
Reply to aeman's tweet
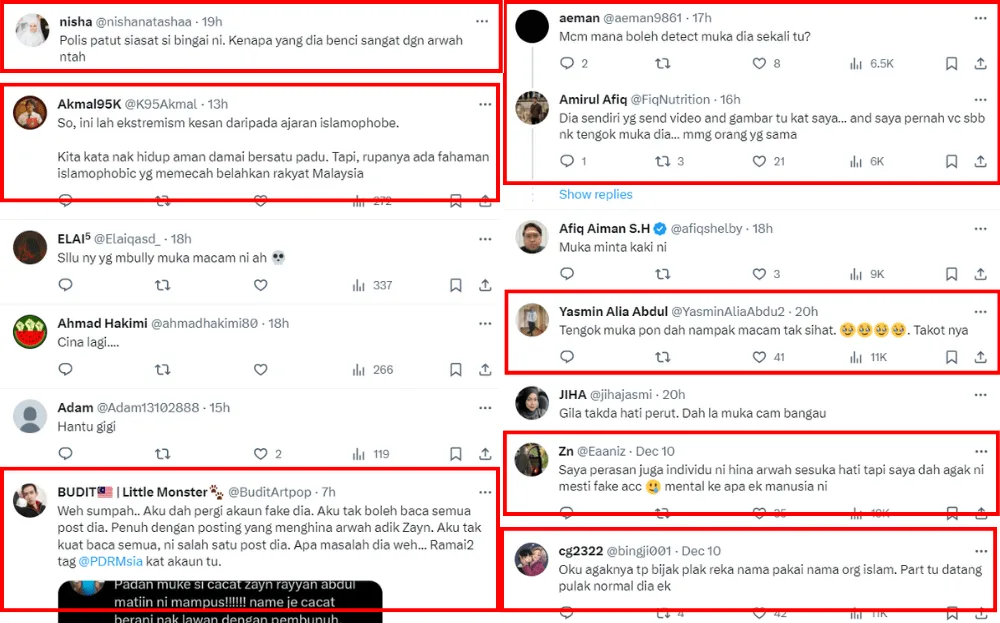point(567,63)
